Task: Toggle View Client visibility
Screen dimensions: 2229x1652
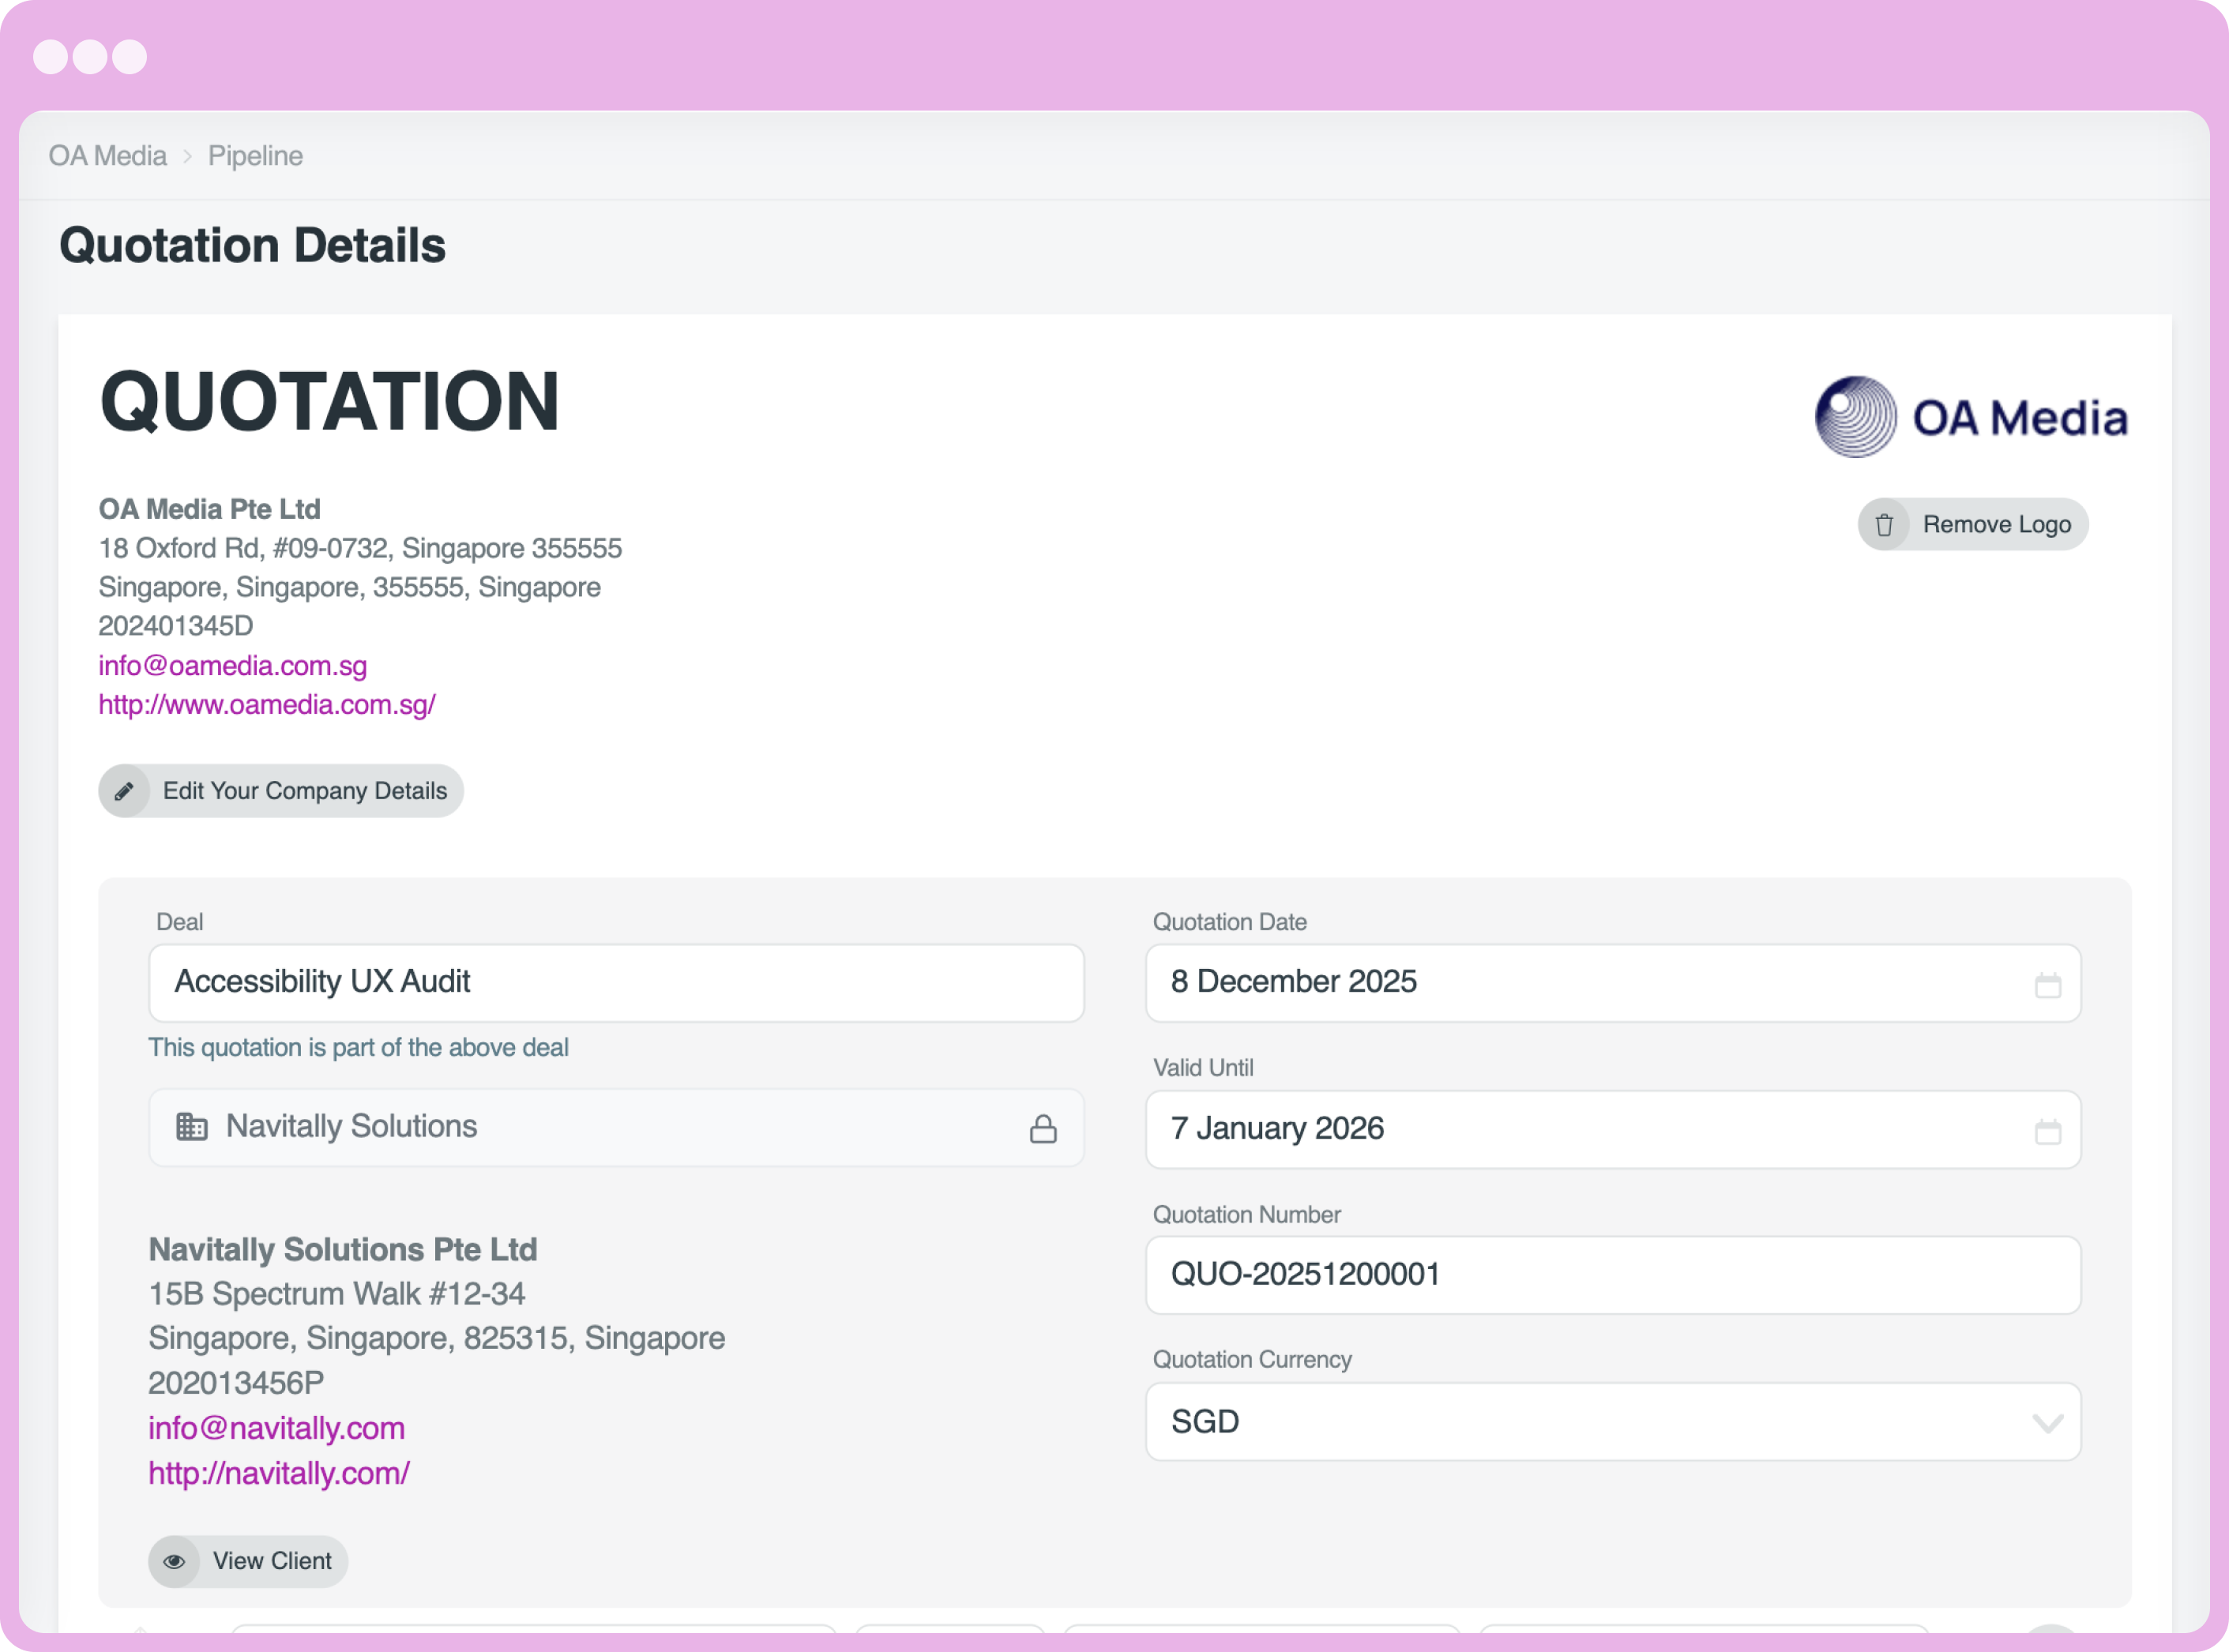Action: [x=247, y=1561]
